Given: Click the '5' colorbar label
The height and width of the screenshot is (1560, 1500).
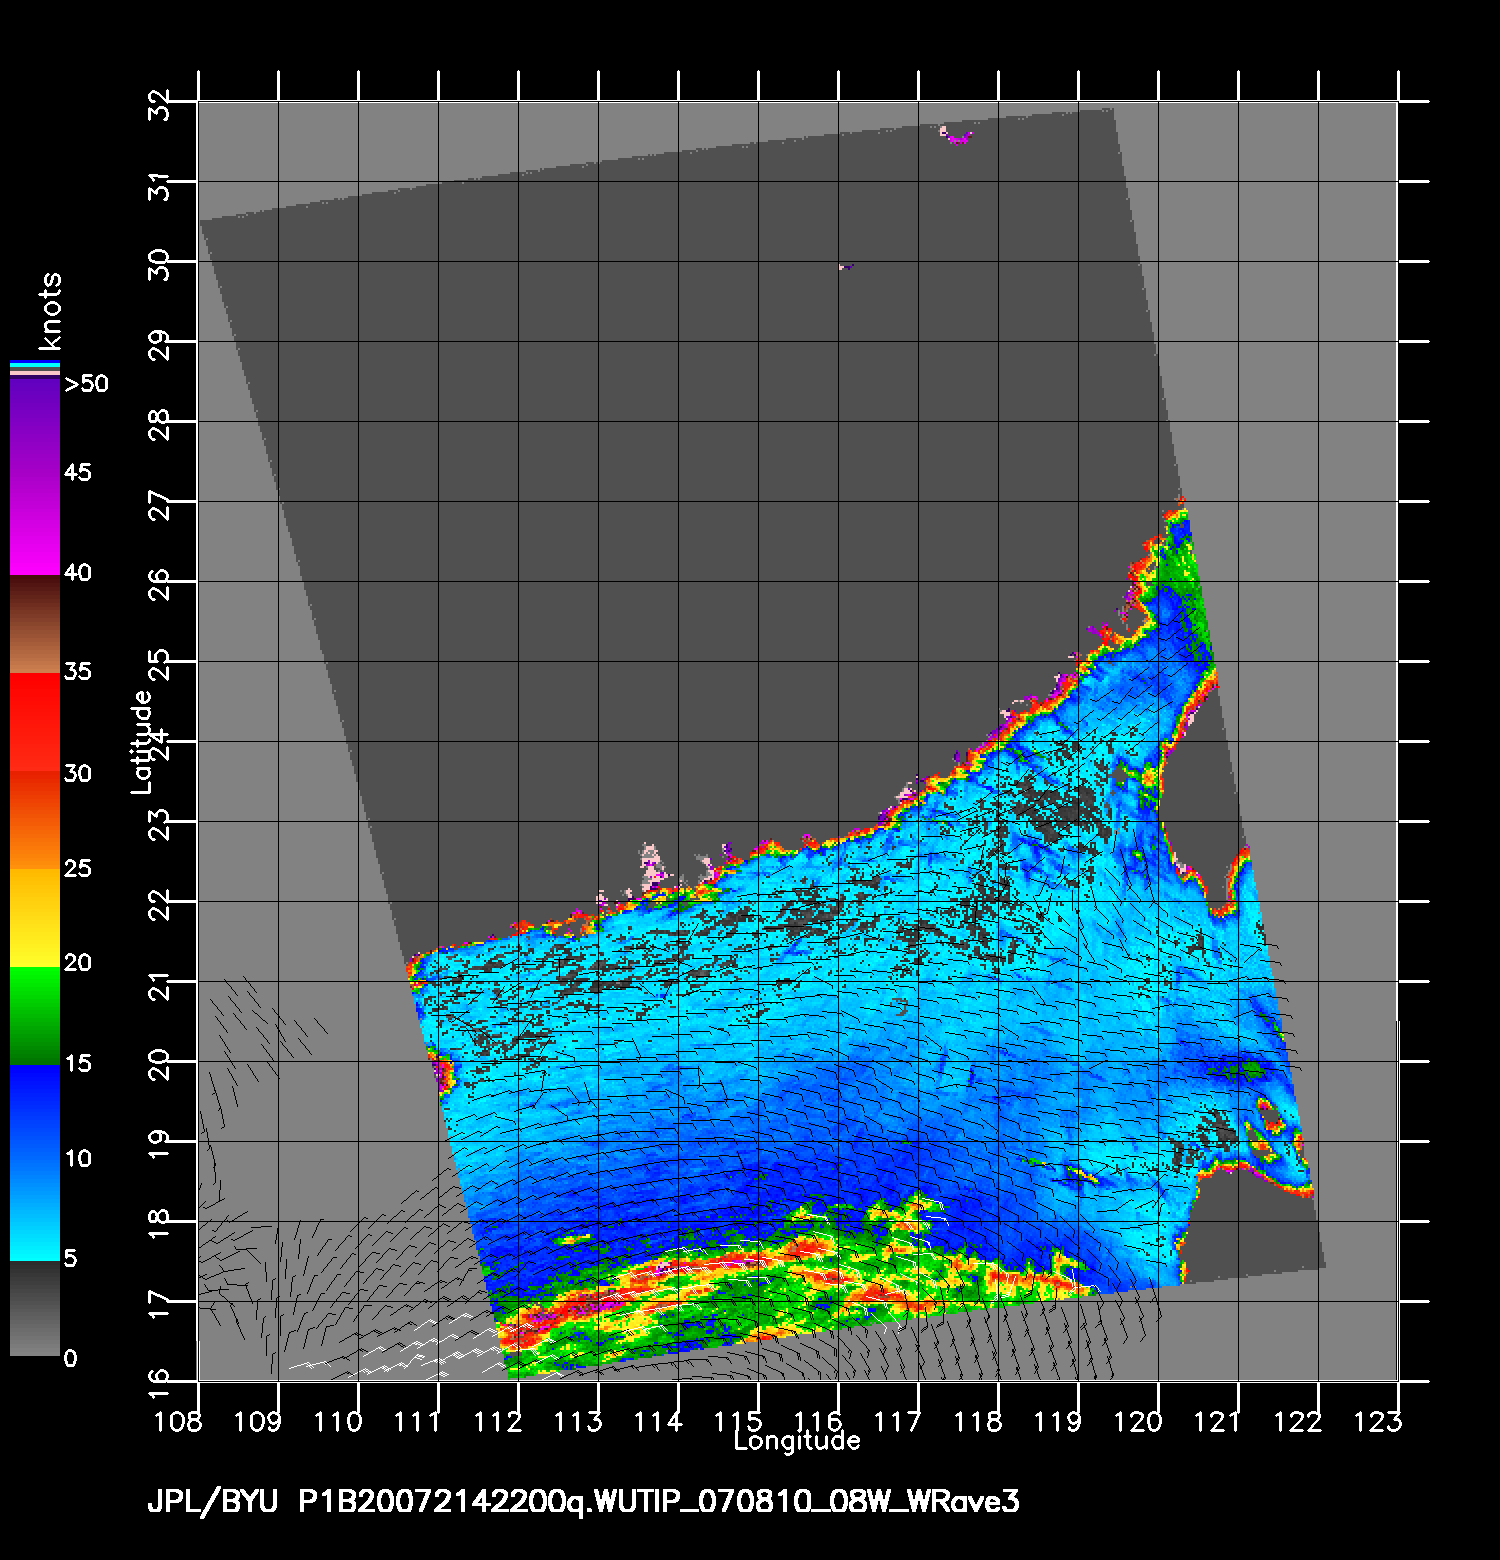Looking at the screenshot, I should point(70,1259).
